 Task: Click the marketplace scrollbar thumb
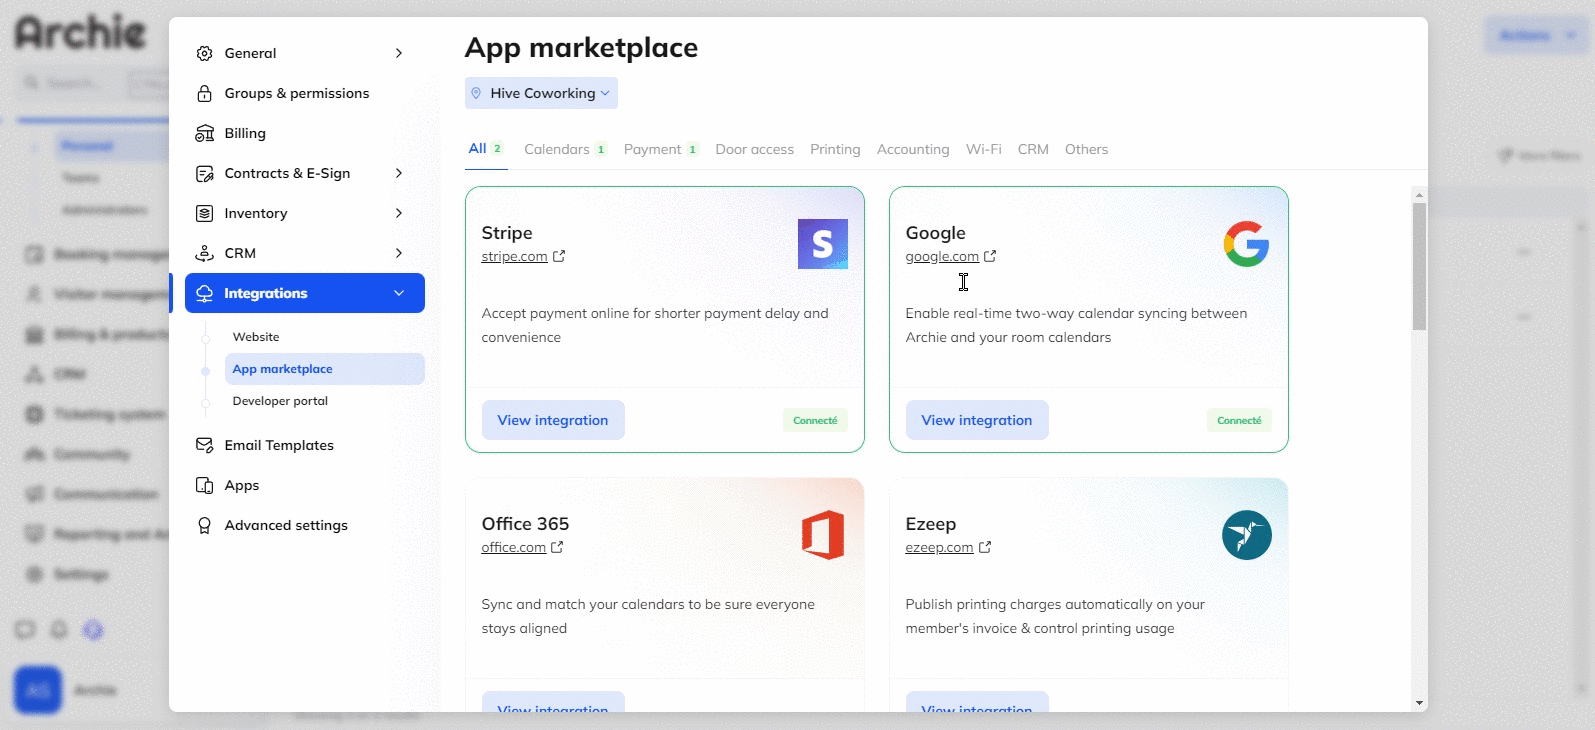[1419, 266]
